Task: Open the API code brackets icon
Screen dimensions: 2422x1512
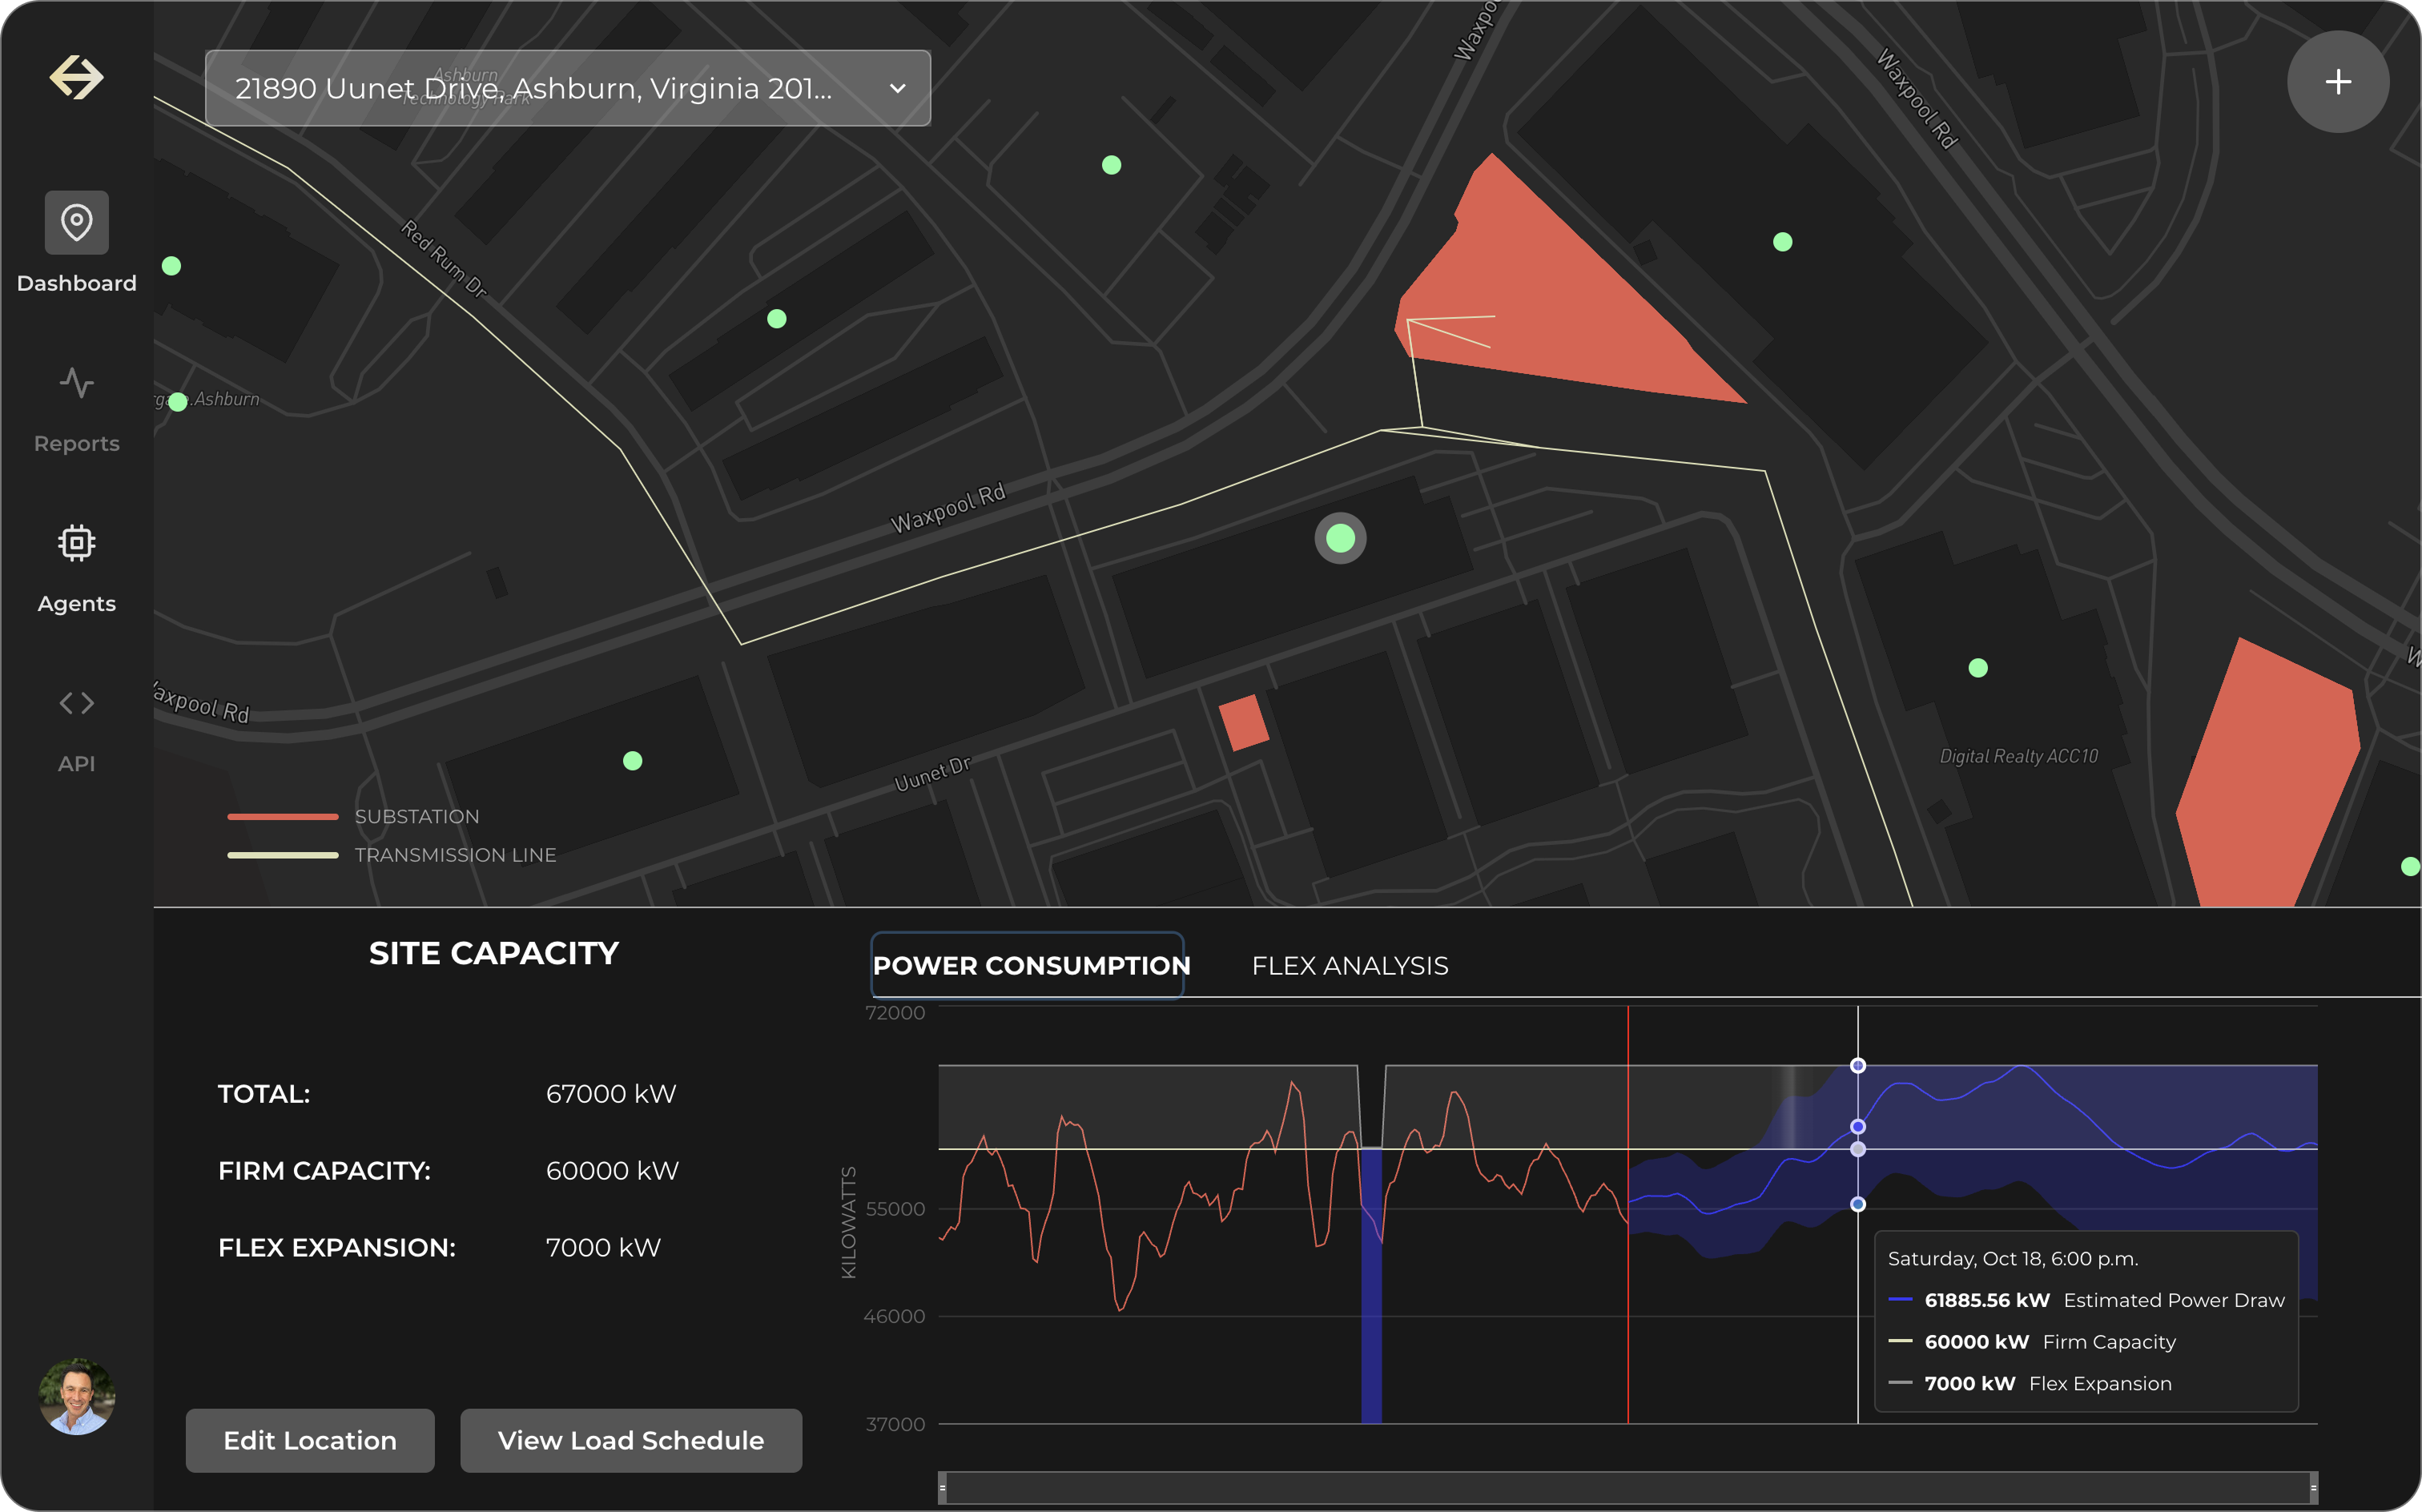Action: [76, 703]
